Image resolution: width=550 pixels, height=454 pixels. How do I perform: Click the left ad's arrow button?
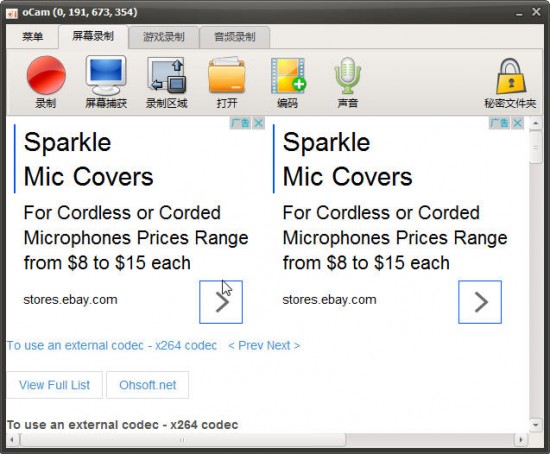tap(221, 302)
